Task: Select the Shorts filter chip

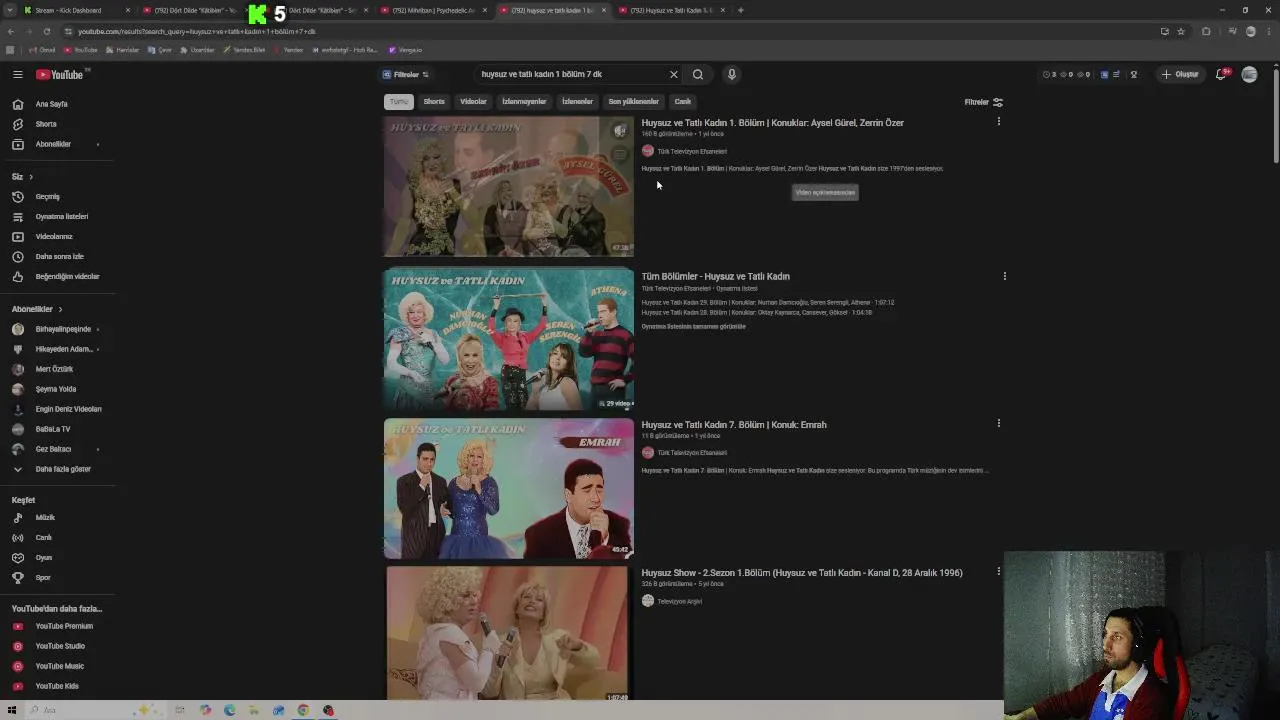Action: (x=434, y=101)
